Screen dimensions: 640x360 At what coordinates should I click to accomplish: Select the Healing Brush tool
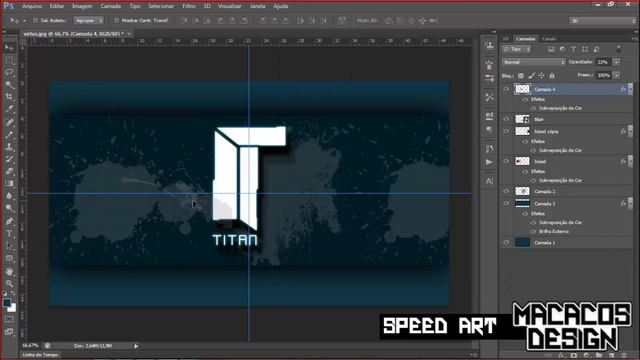click(x=9, y=122)
